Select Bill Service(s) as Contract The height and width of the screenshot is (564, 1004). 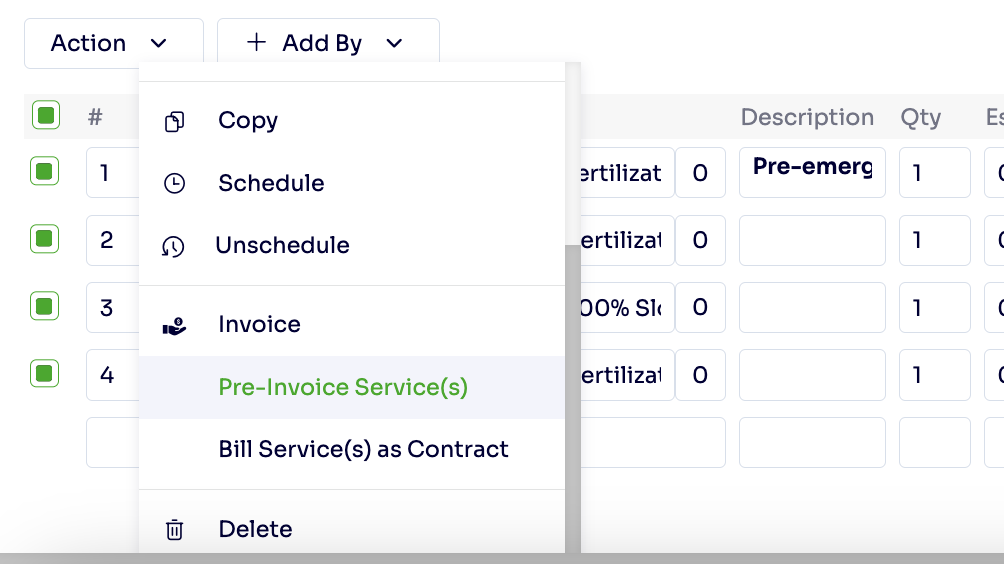pos(363,449)
